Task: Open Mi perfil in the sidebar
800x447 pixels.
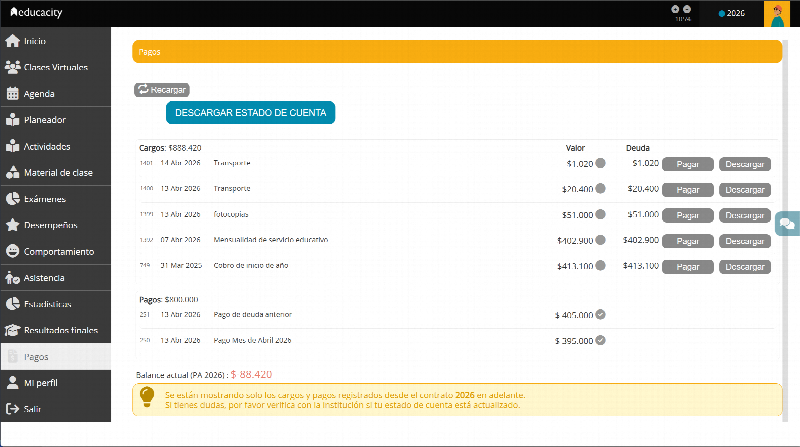Action: pos(56,383)
